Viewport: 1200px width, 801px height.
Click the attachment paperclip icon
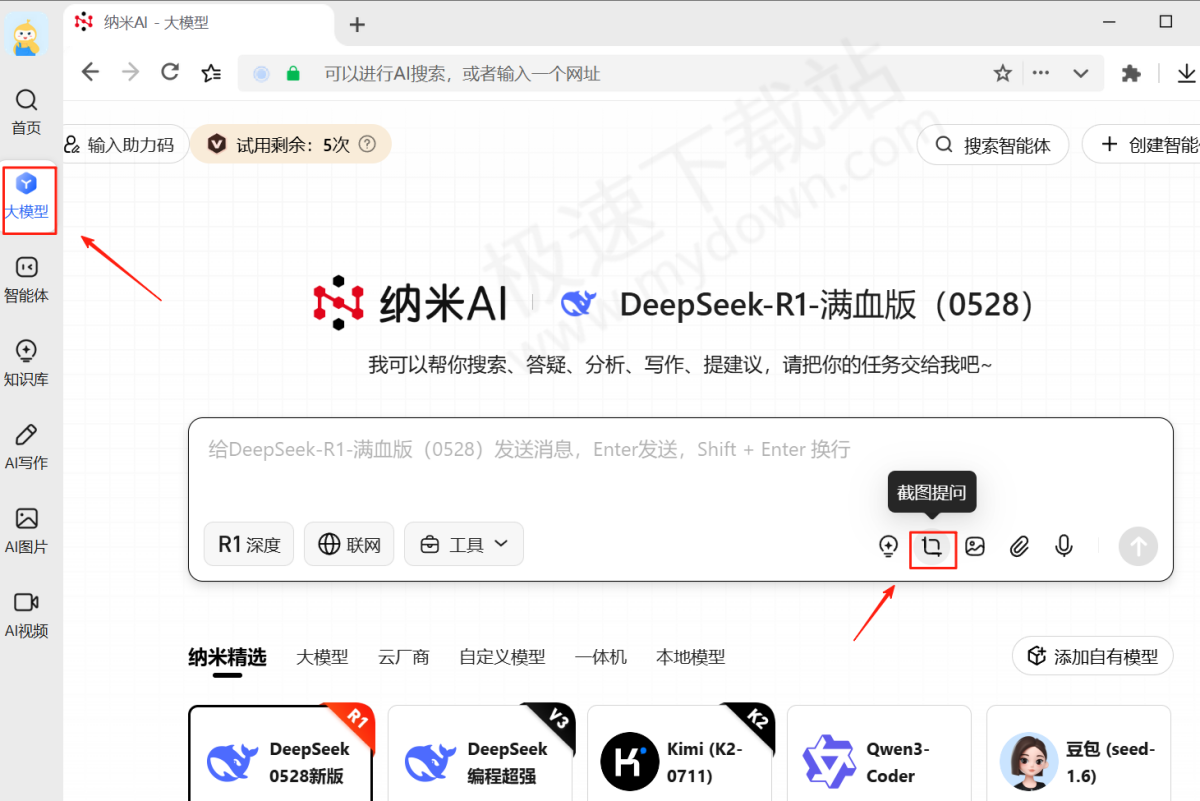1019,546
